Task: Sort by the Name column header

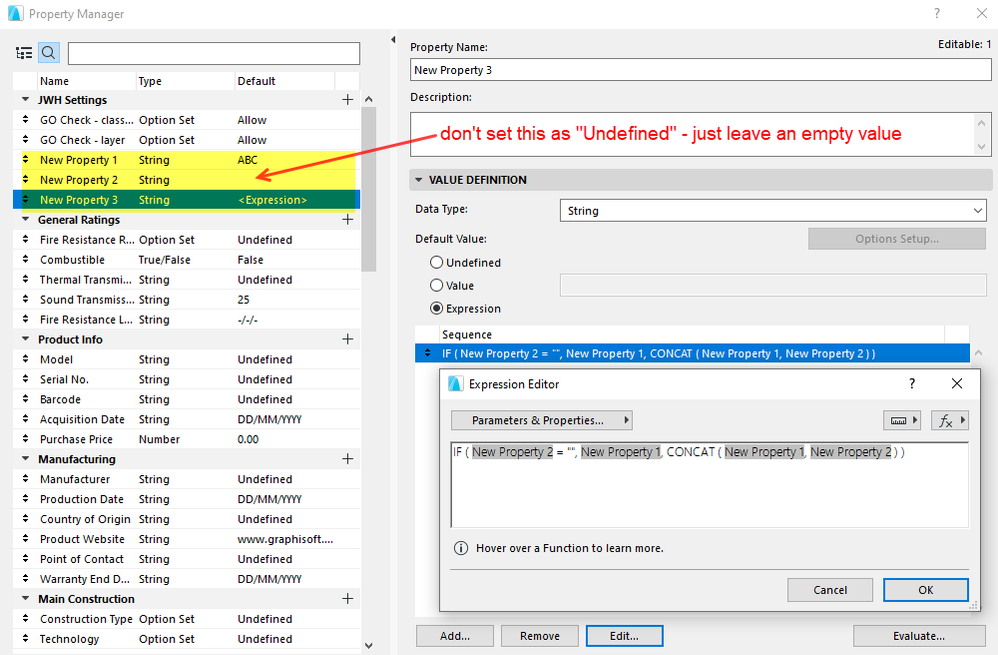Action: (x=86, y=81)
